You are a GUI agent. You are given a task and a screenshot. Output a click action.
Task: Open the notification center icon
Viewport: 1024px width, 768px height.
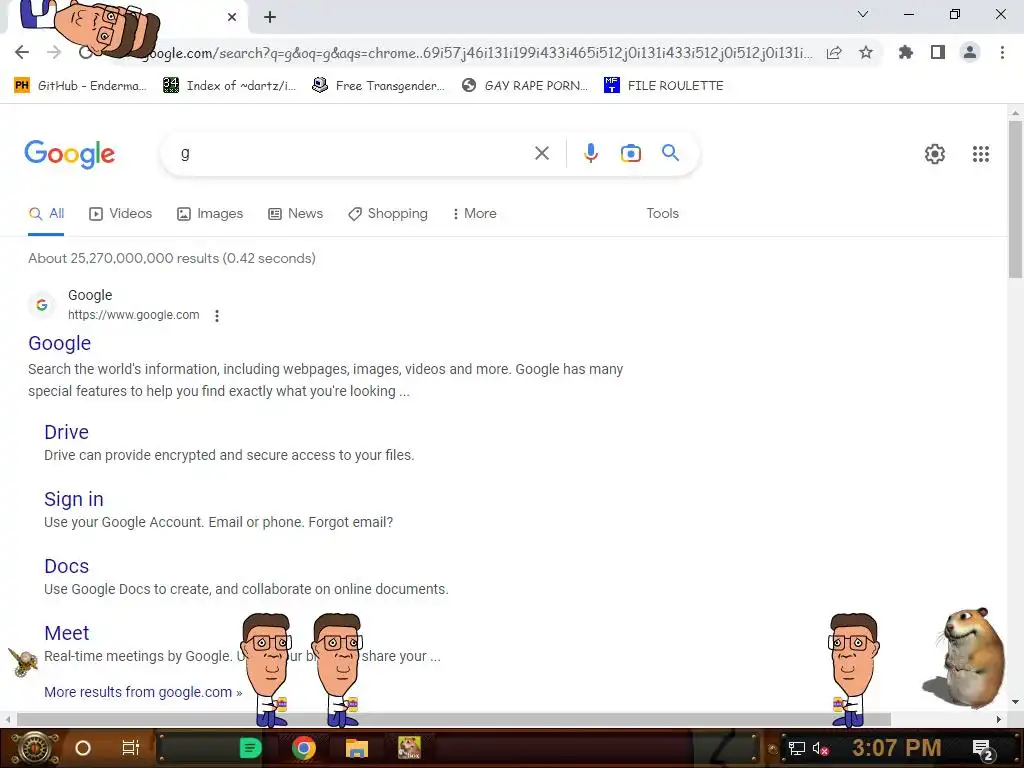click(x=983, y=749)
